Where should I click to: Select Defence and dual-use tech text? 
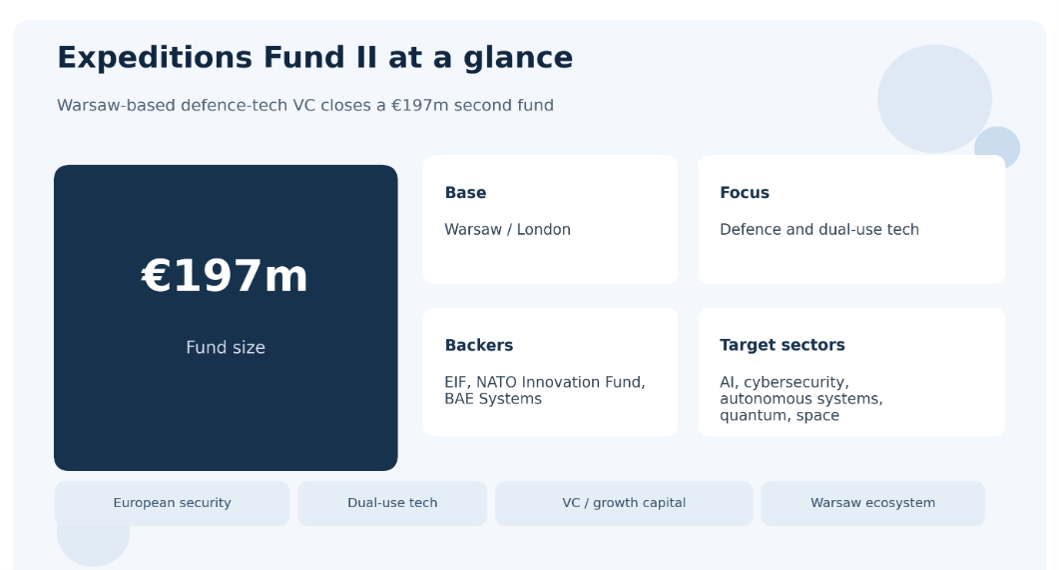(819, 230)
